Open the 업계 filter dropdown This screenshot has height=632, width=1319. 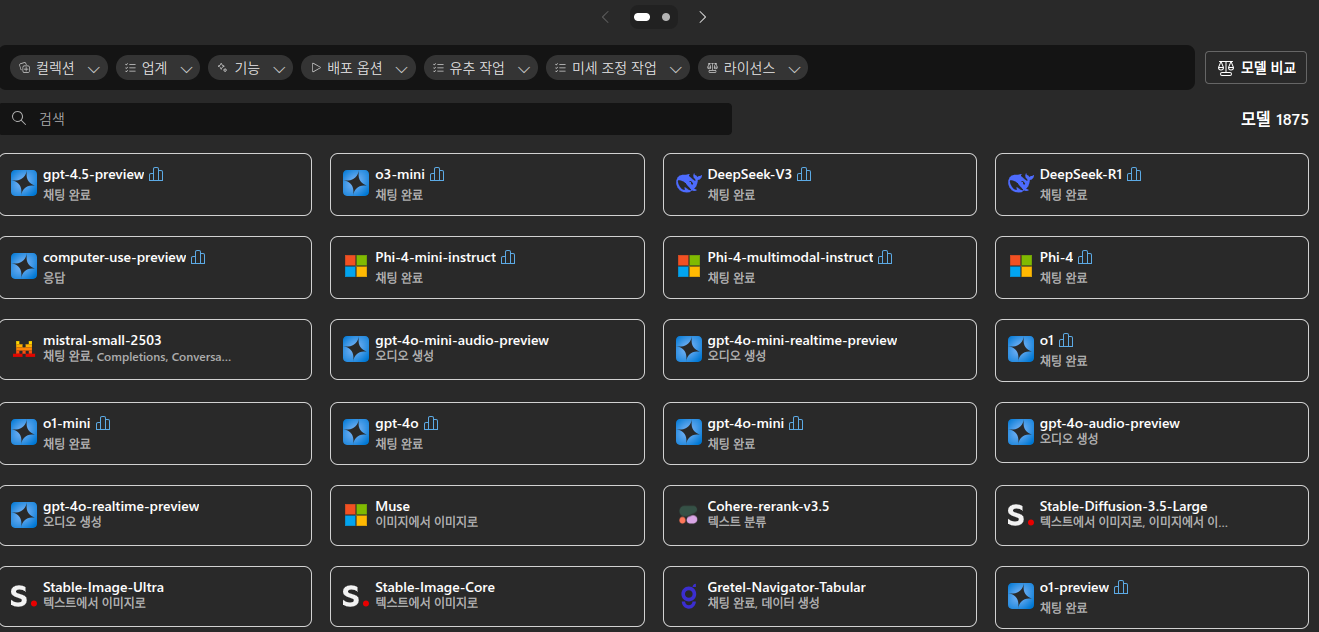158,68
